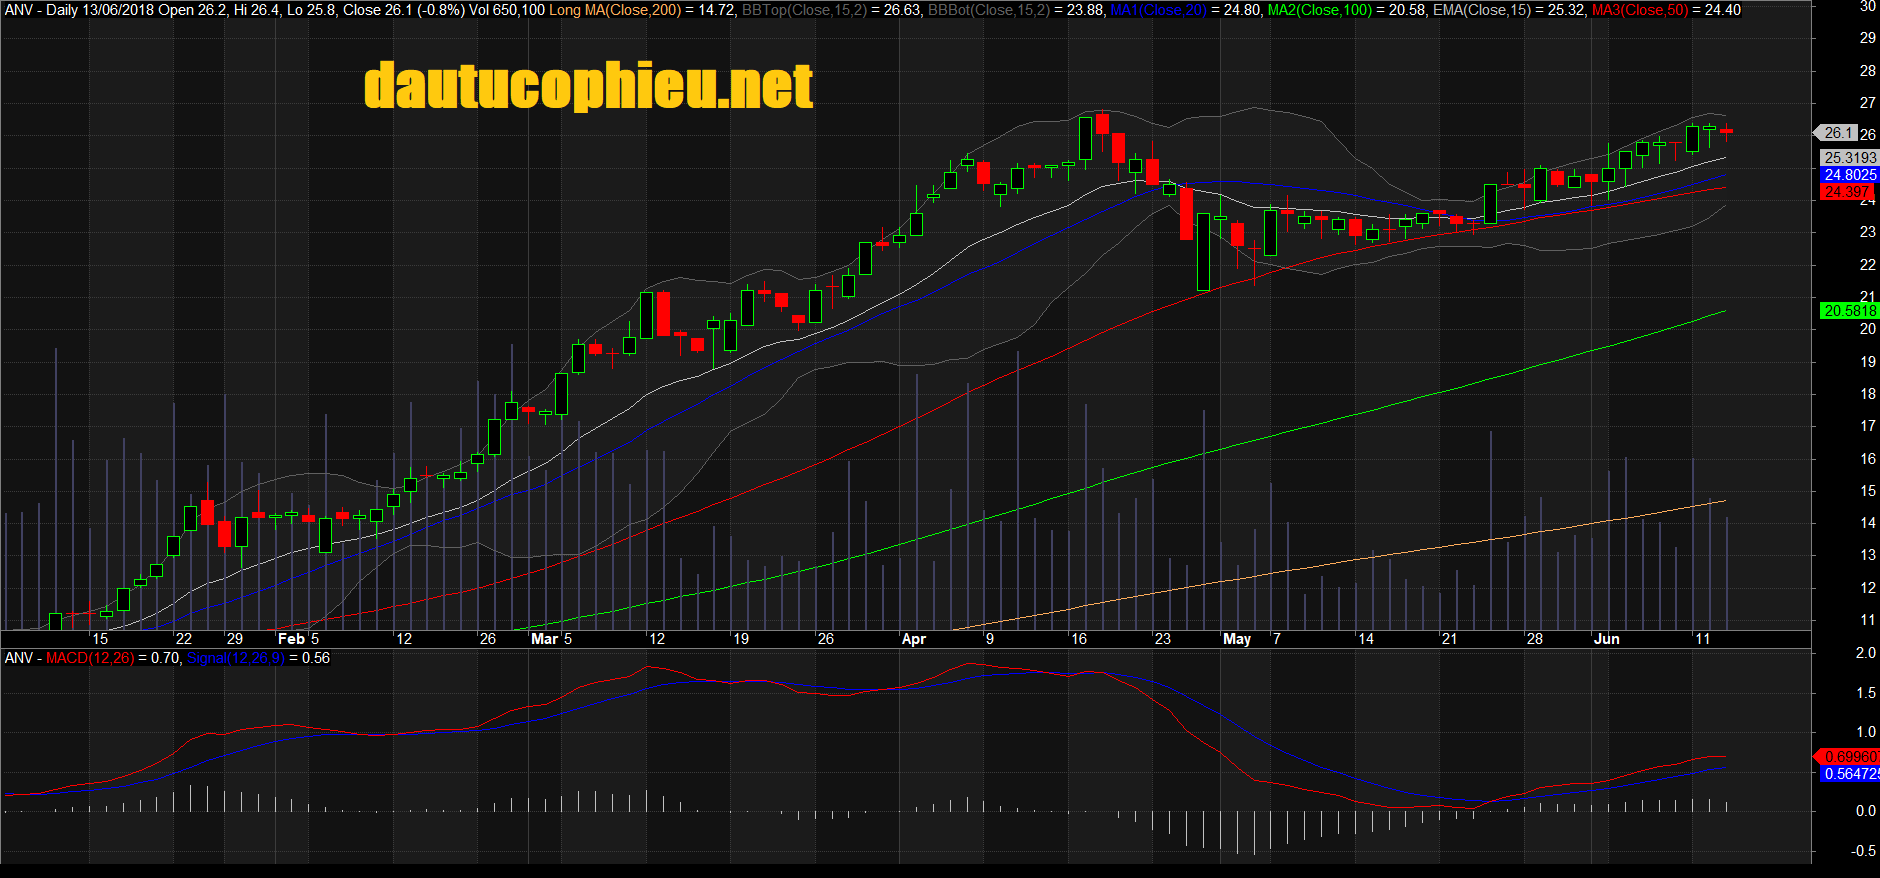Click the Apr month marker on time axis
Screen dimensions: 1880x878
pos(914,639)
